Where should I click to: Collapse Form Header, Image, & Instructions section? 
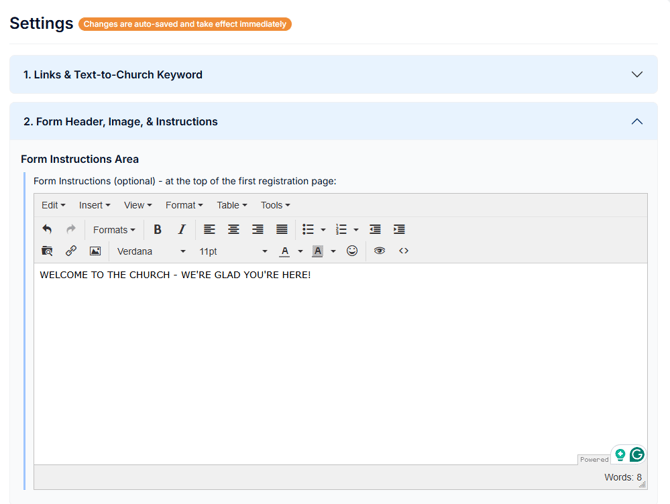click(333, 121)
